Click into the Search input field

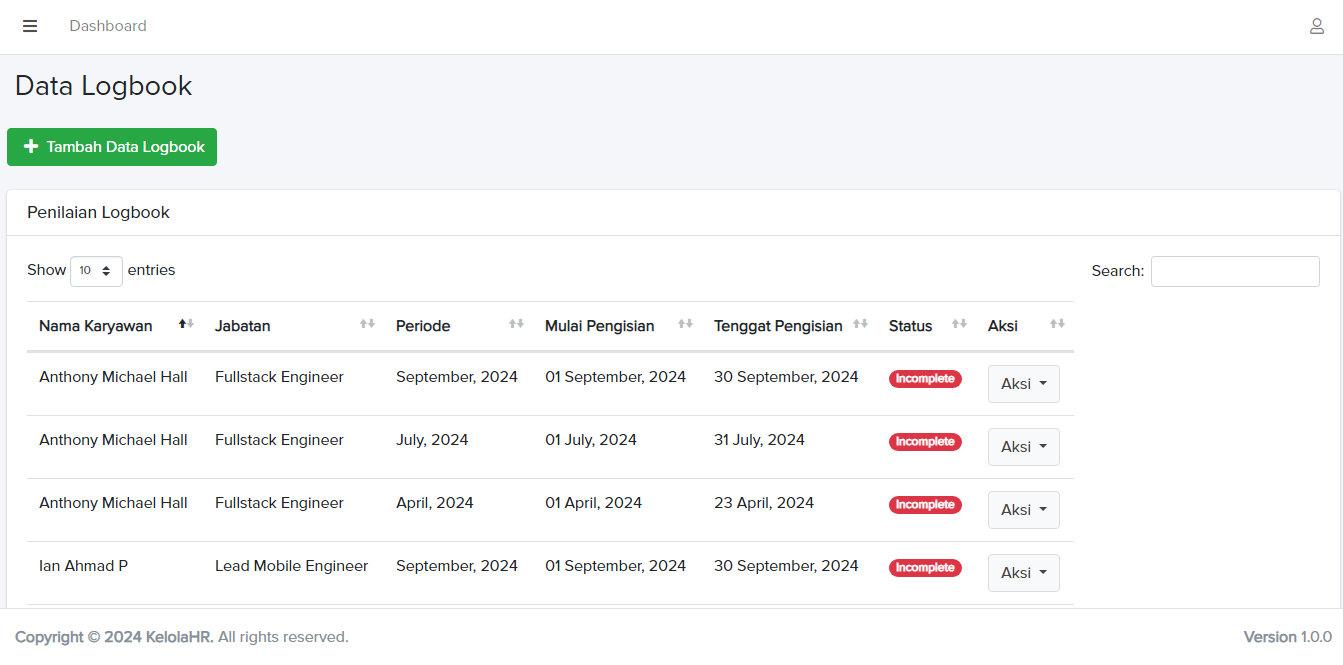(1235, 271)
